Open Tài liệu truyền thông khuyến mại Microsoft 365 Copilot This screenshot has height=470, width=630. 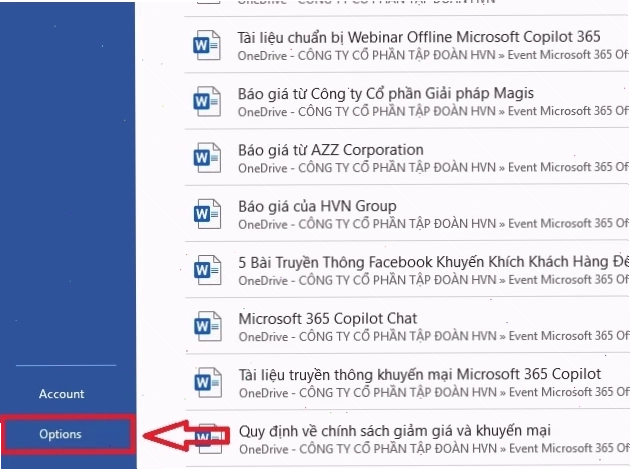click(420, 374)
